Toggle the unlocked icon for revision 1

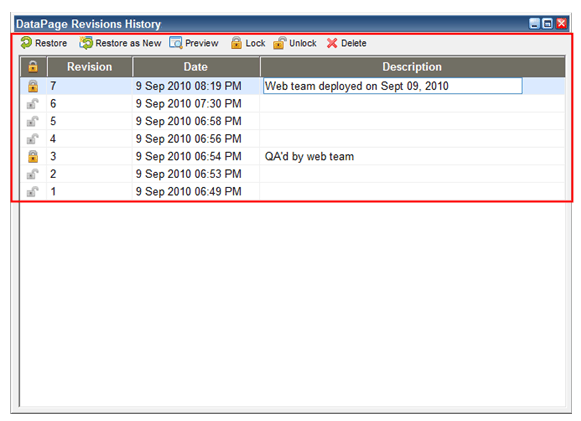33,192
